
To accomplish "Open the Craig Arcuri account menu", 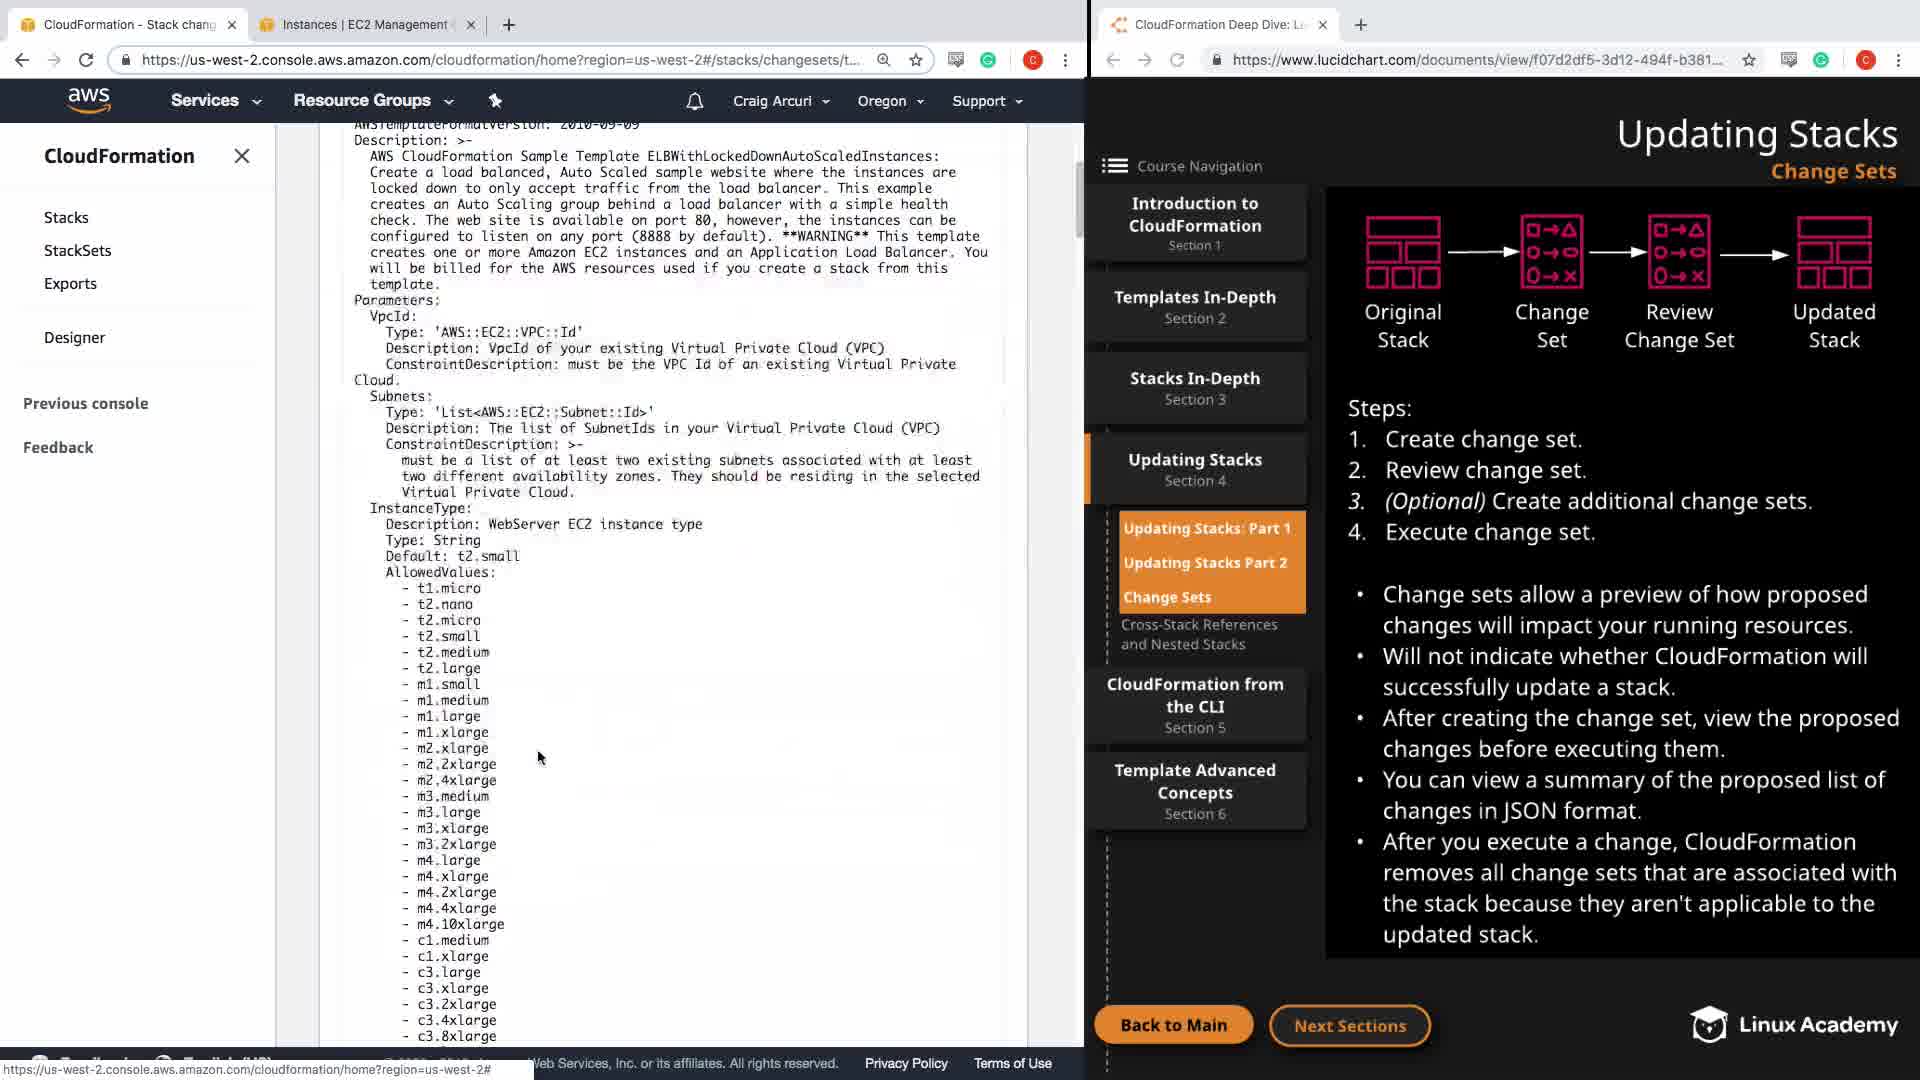I will 781,101.
